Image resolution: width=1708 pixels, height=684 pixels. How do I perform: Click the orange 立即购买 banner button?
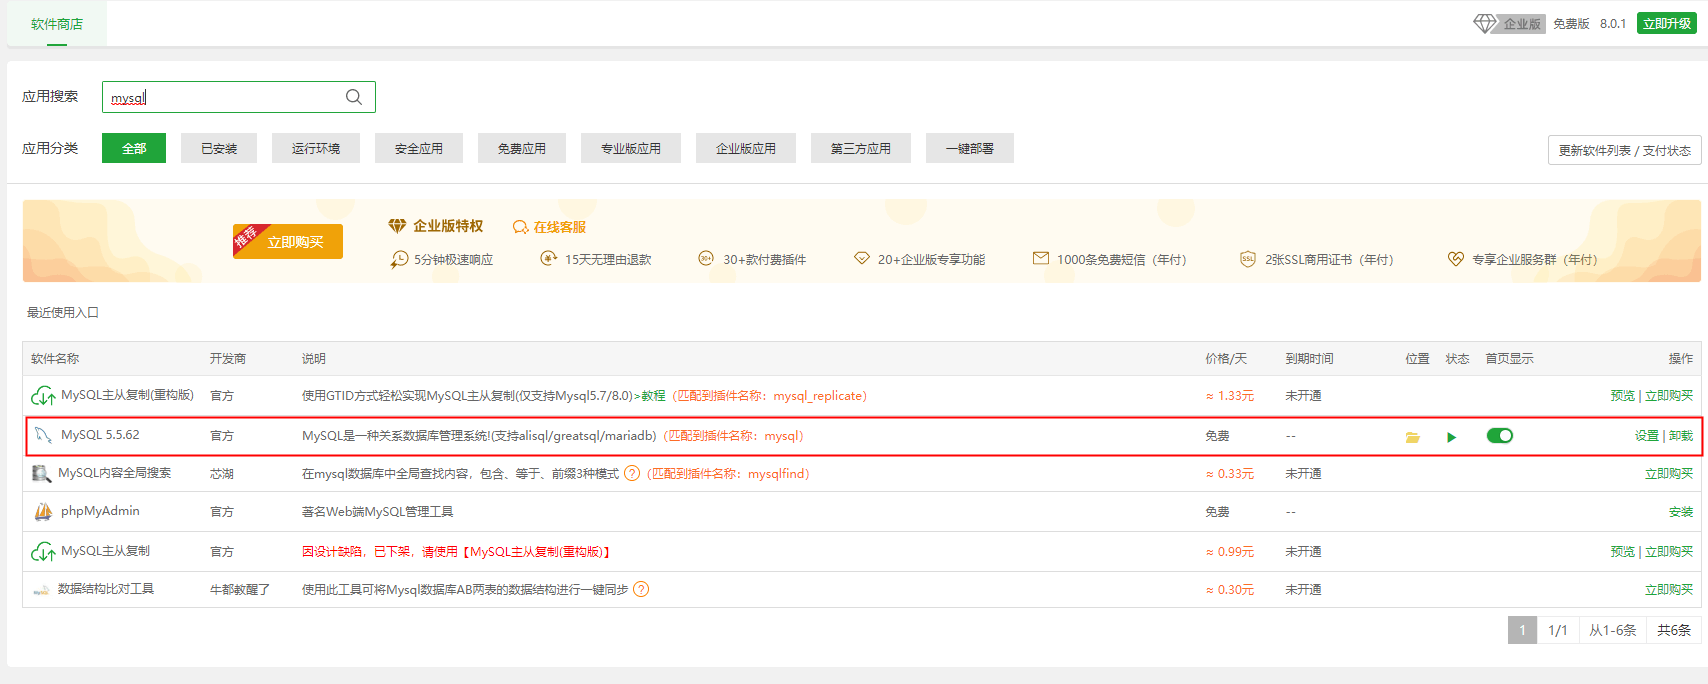288,242
